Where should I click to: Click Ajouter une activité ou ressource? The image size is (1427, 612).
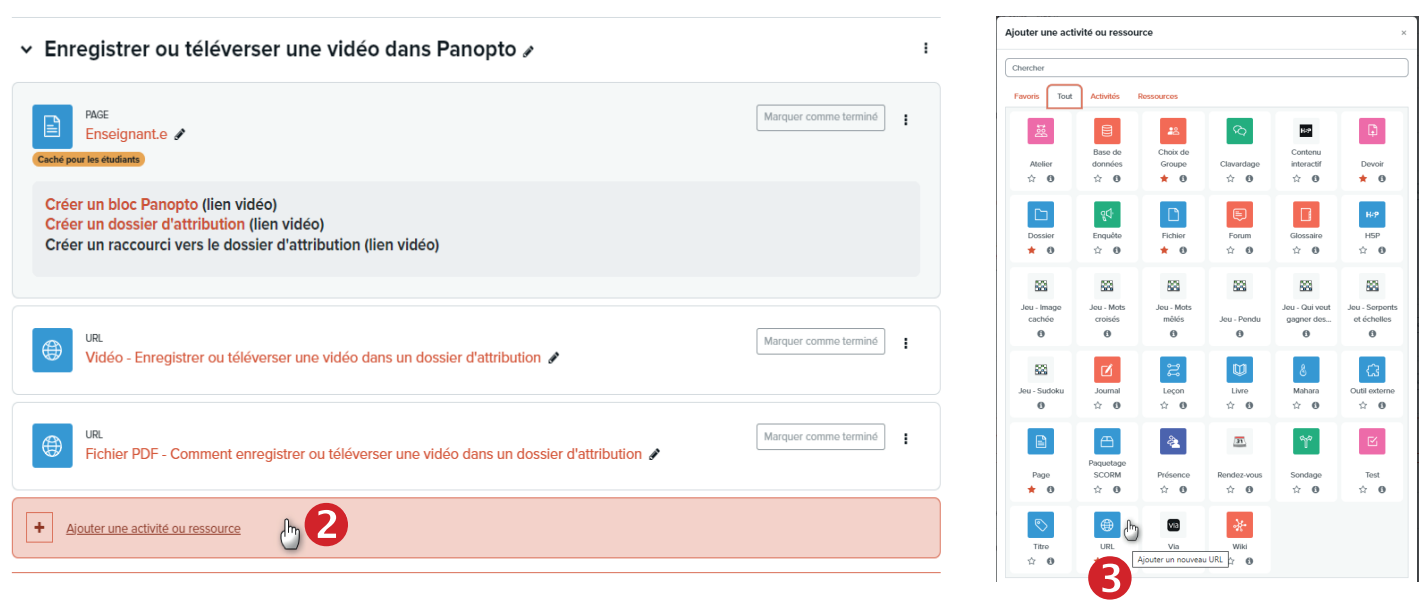[x=153, y=528]
